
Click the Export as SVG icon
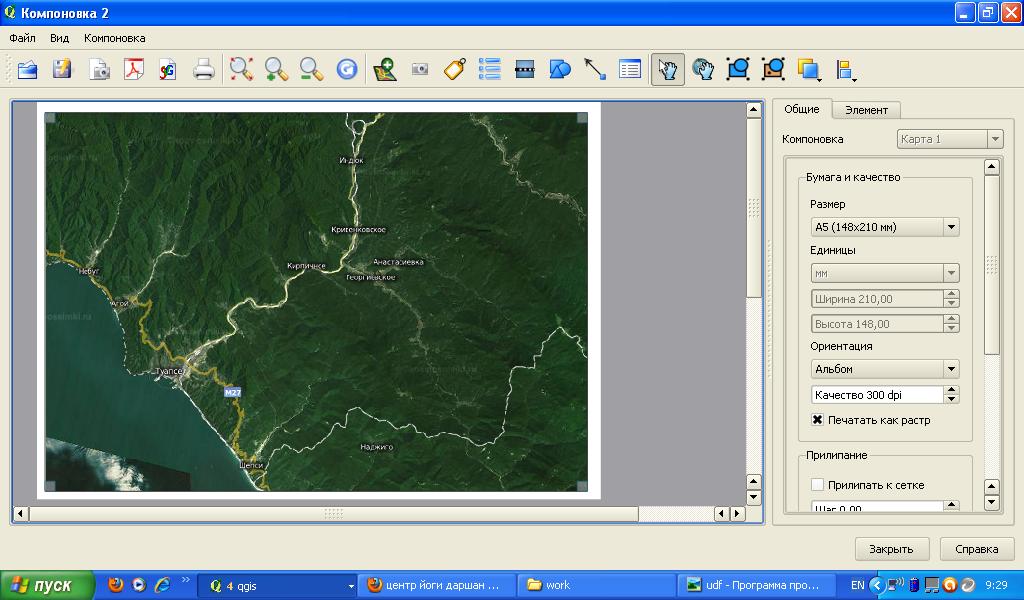tap(167, 69)
